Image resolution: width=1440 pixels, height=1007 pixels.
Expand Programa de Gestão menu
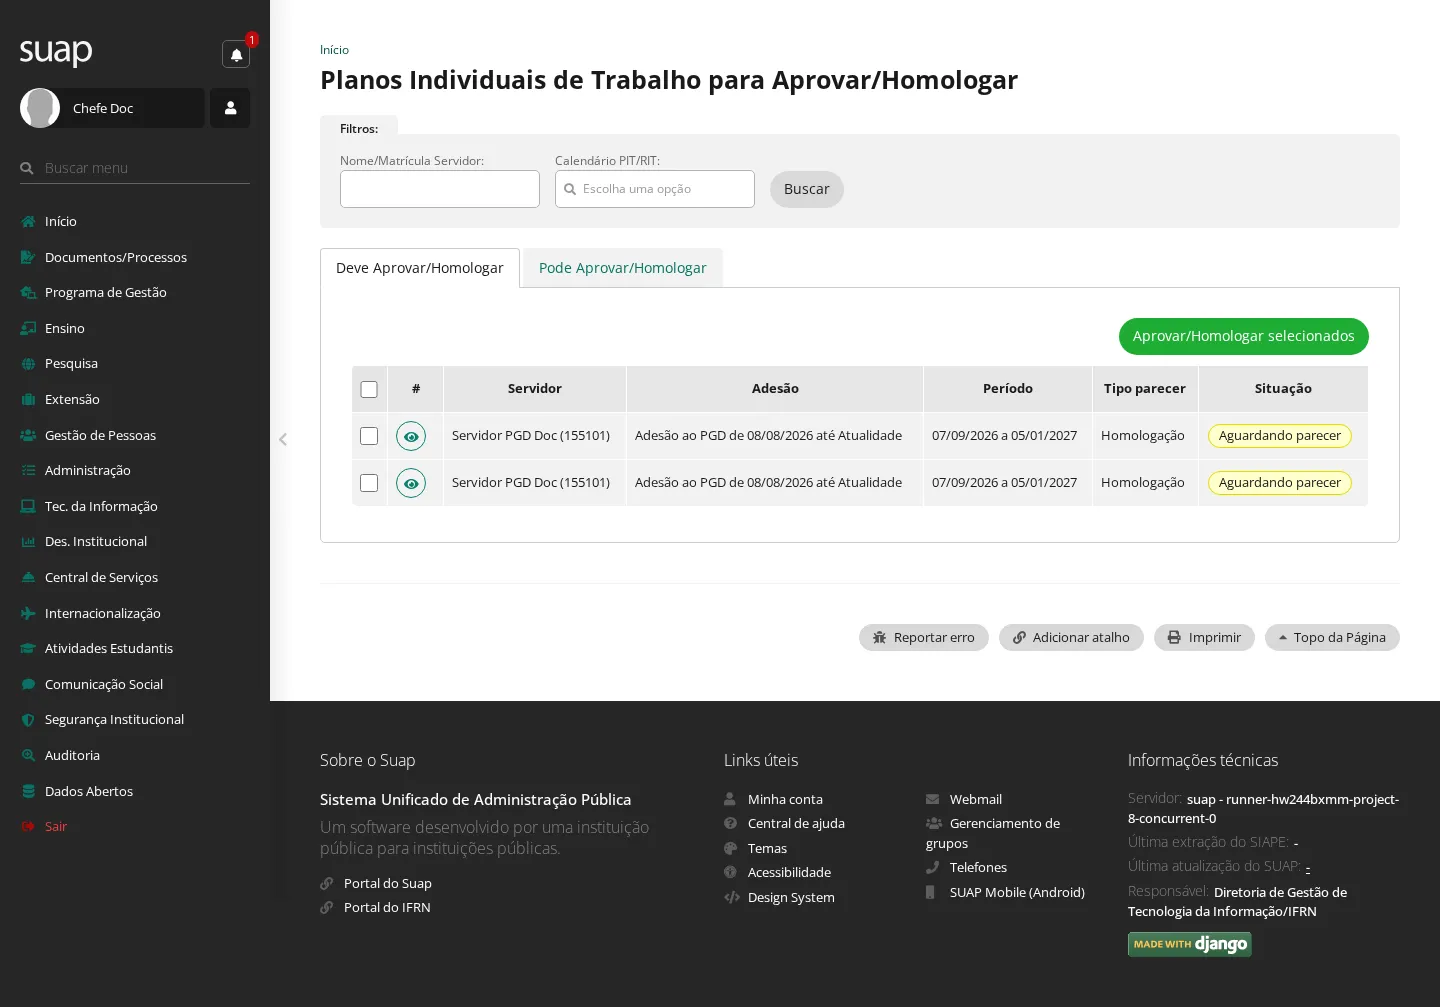106,292
